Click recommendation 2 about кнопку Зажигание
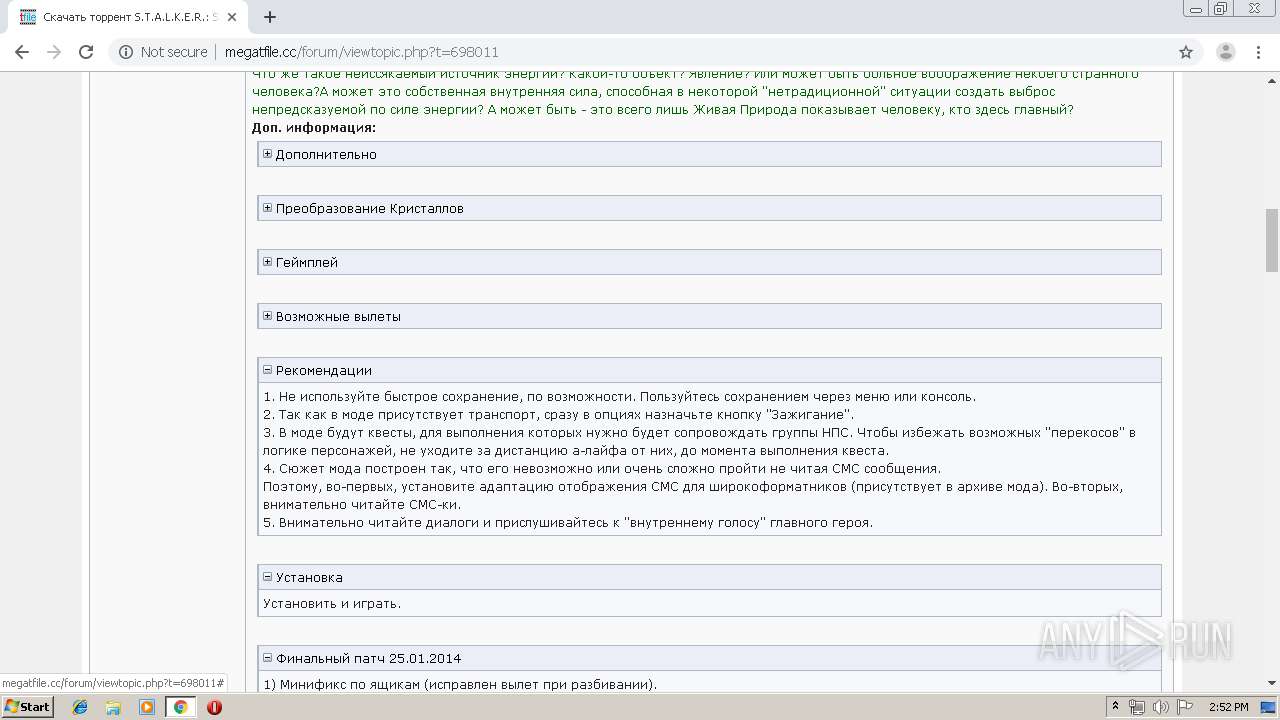1280x720 pixels. tap(558, 414)
